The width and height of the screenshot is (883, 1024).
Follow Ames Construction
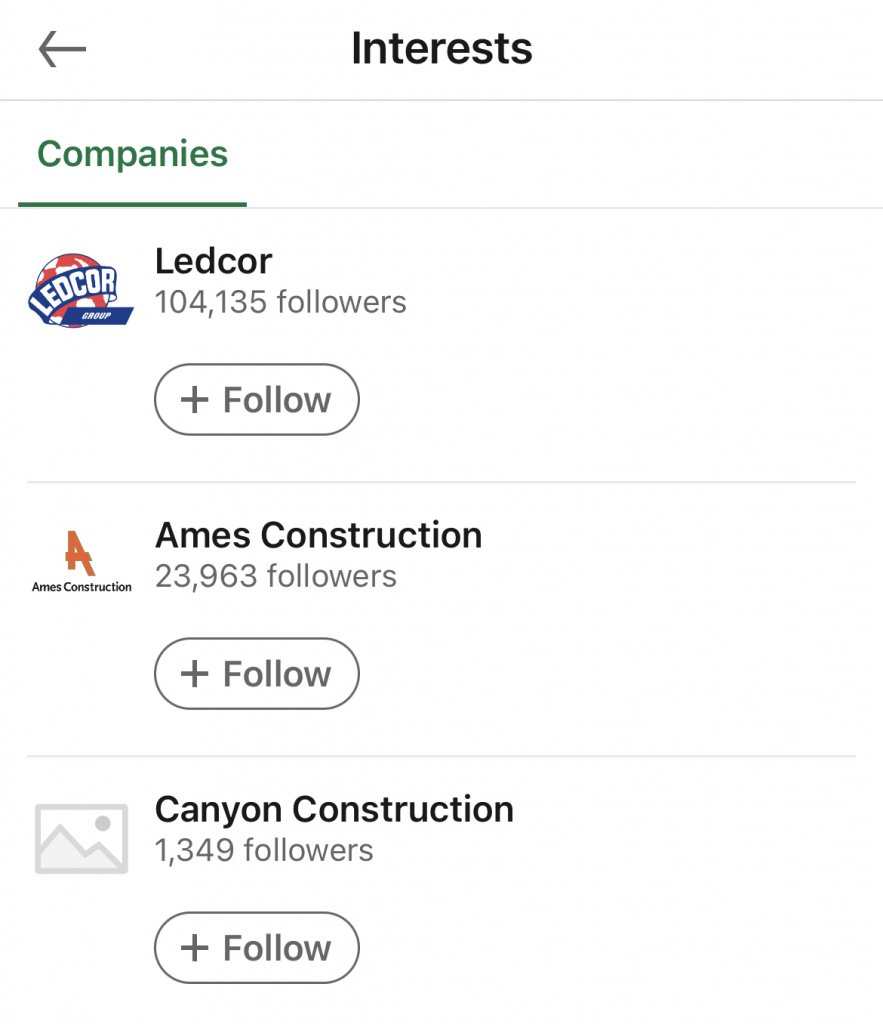click(257, 674)
